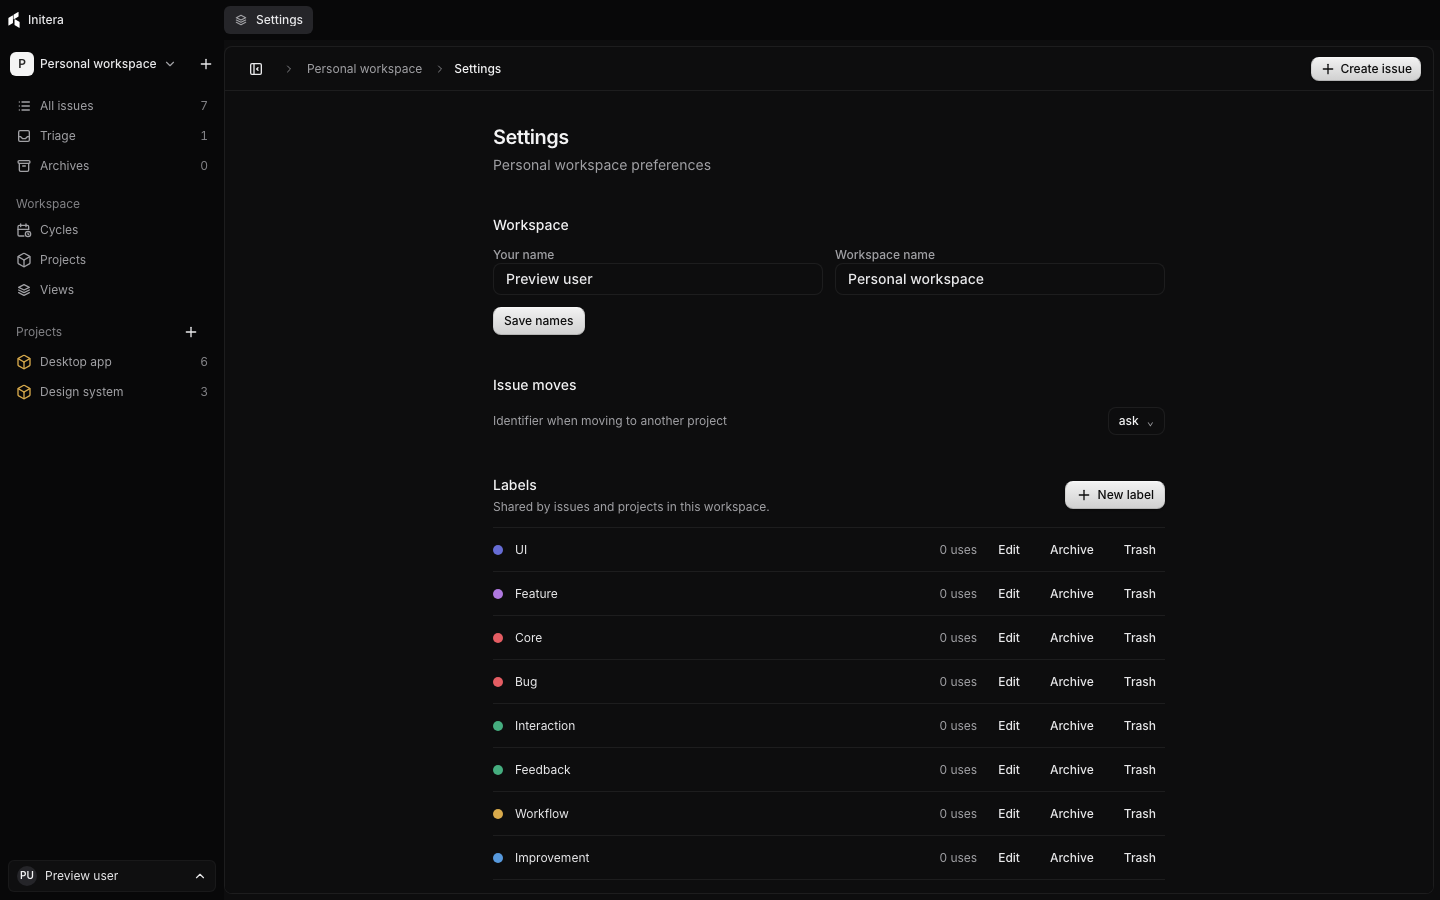Archive the Interaction label
This screenshot has width=1440, height=900.
pyautogui.click(x=1072, y=726)
